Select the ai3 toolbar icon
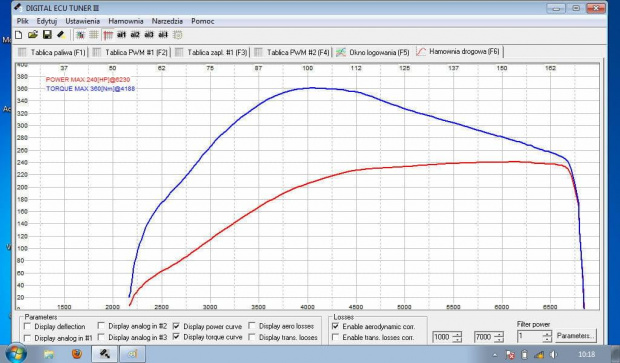Viewport: 620px width, 363px height. click(x=149, y=35)
